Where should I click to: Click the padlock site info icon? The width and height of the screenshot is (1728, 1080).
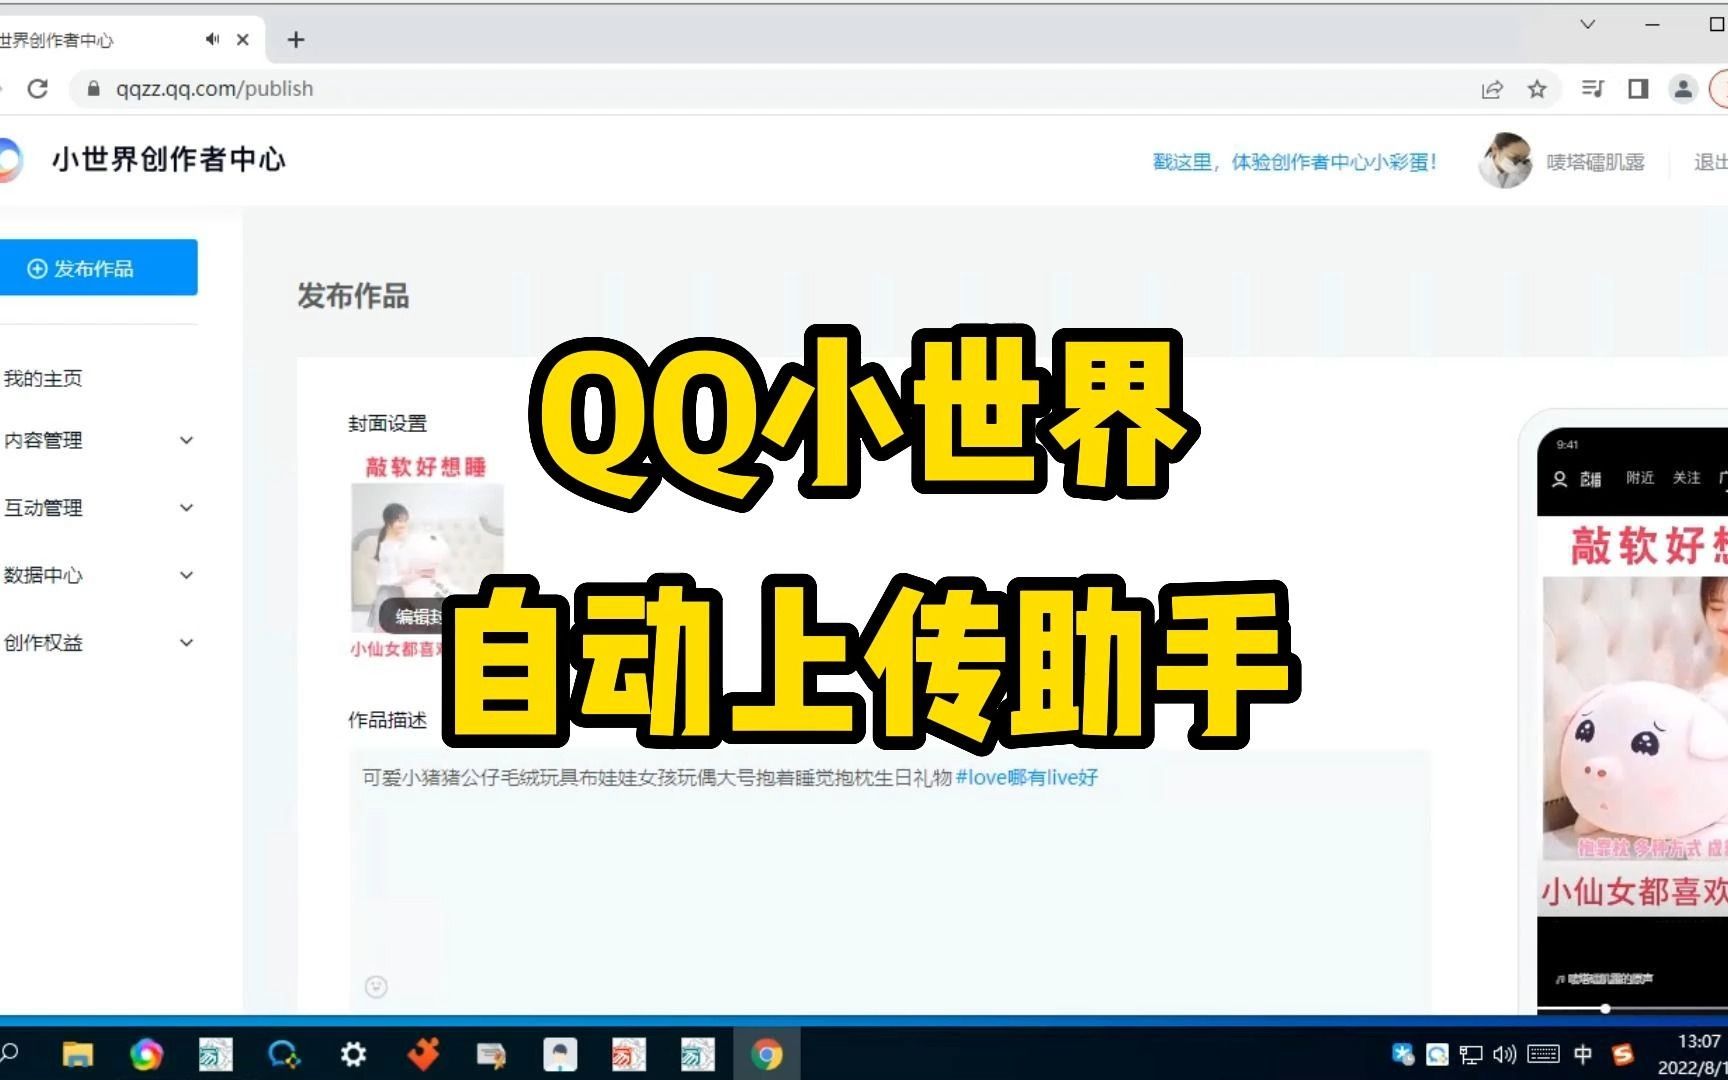[93, 88]
